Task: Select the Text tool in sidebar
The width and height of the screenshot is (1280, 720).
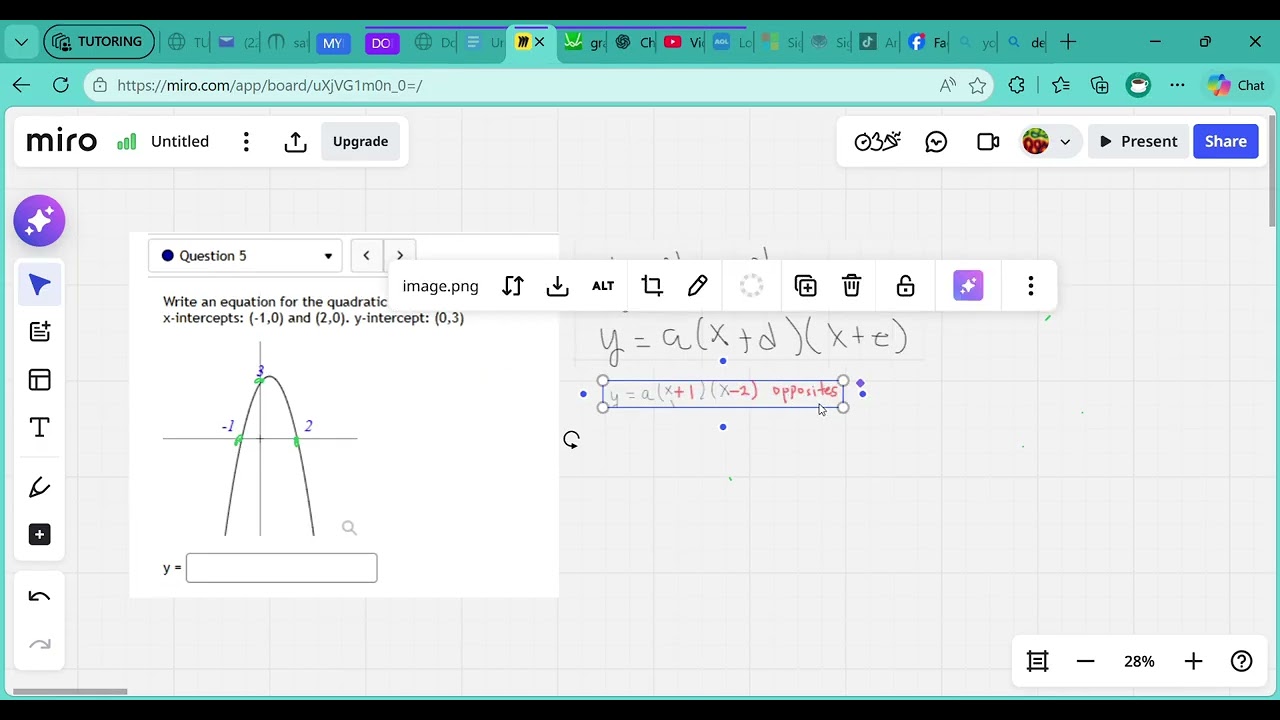Action: (x=39, y=428)
